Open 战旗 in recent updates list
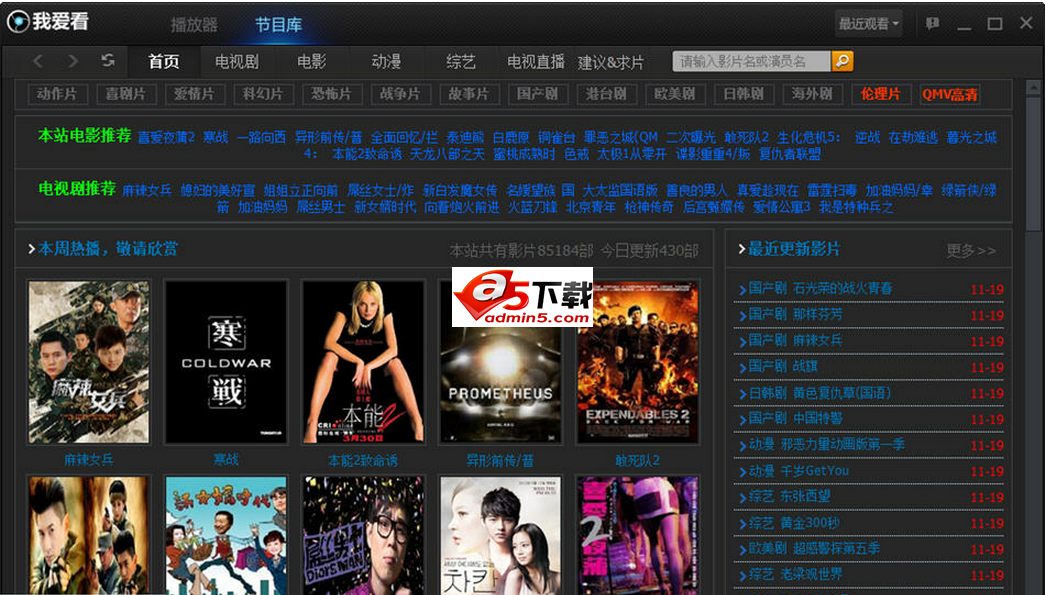1046x595 pixels. point(805,366)
